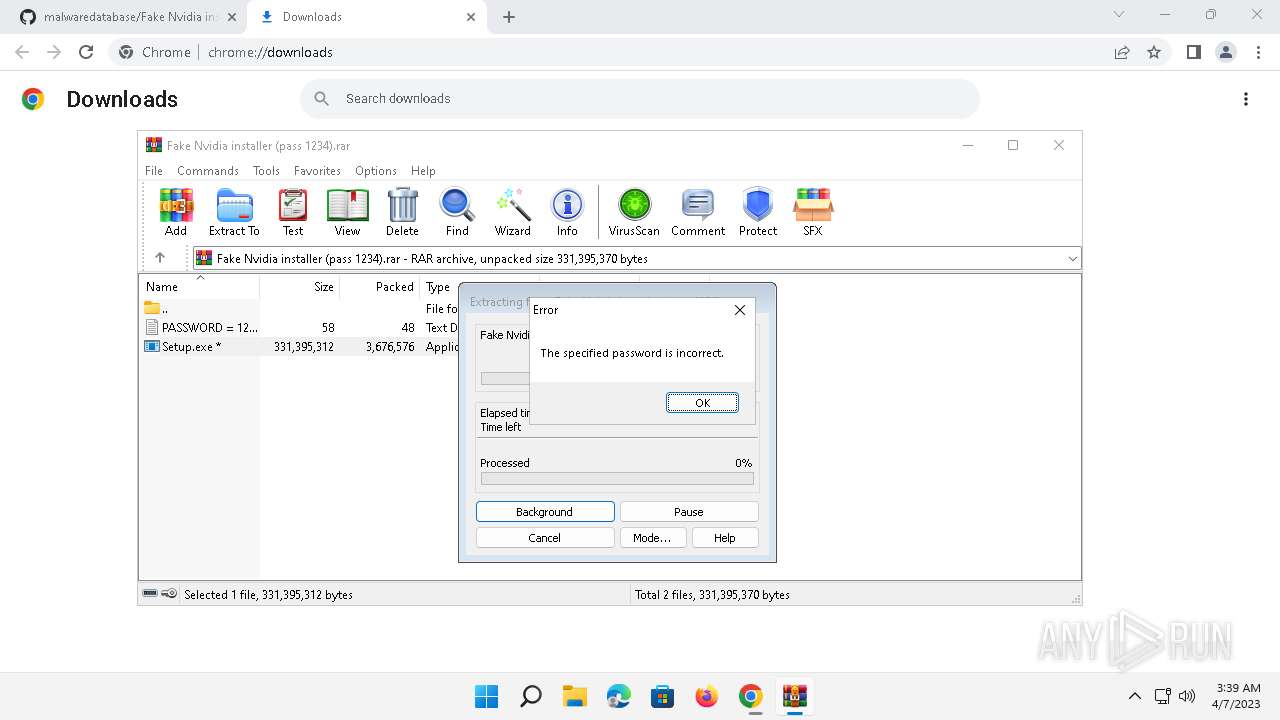Screen dimensions: 1280x720
Task: Click the Processed progress bar
Action: 617,479
